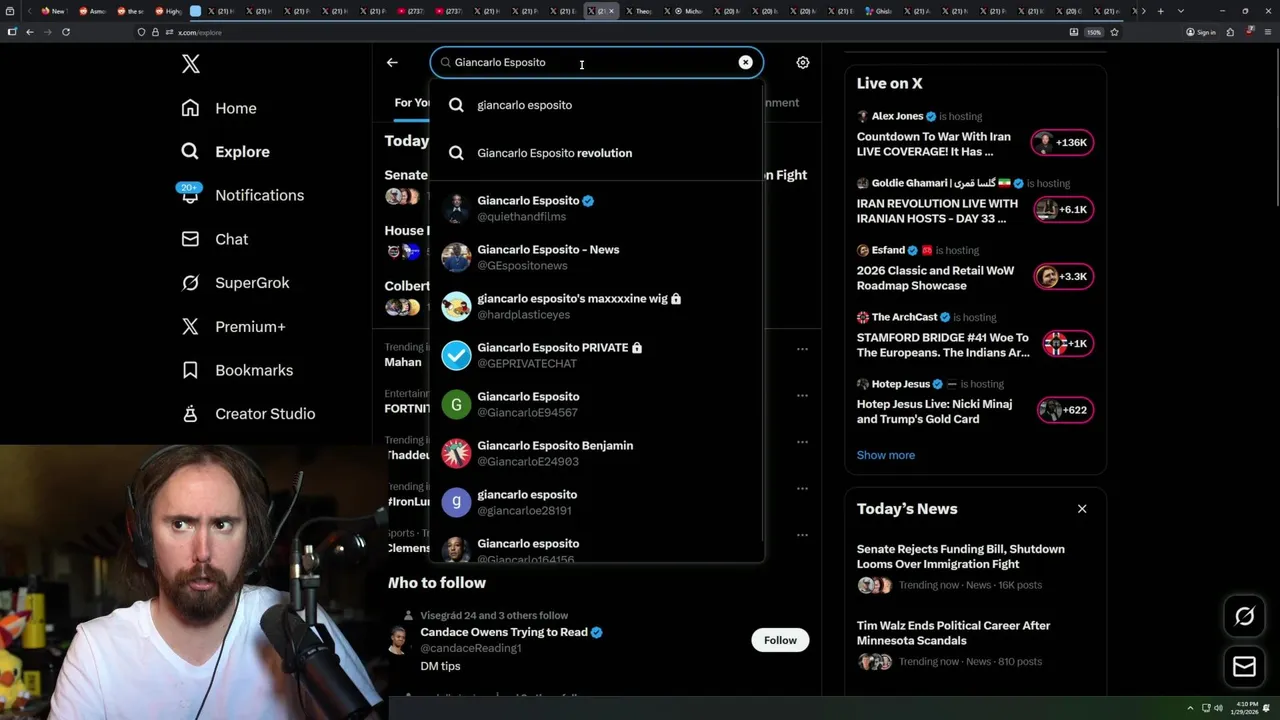The image size is (1280, 720).
Task: Open the Giancarlo Esposito - News account
Action: click(x=597, y=257)
